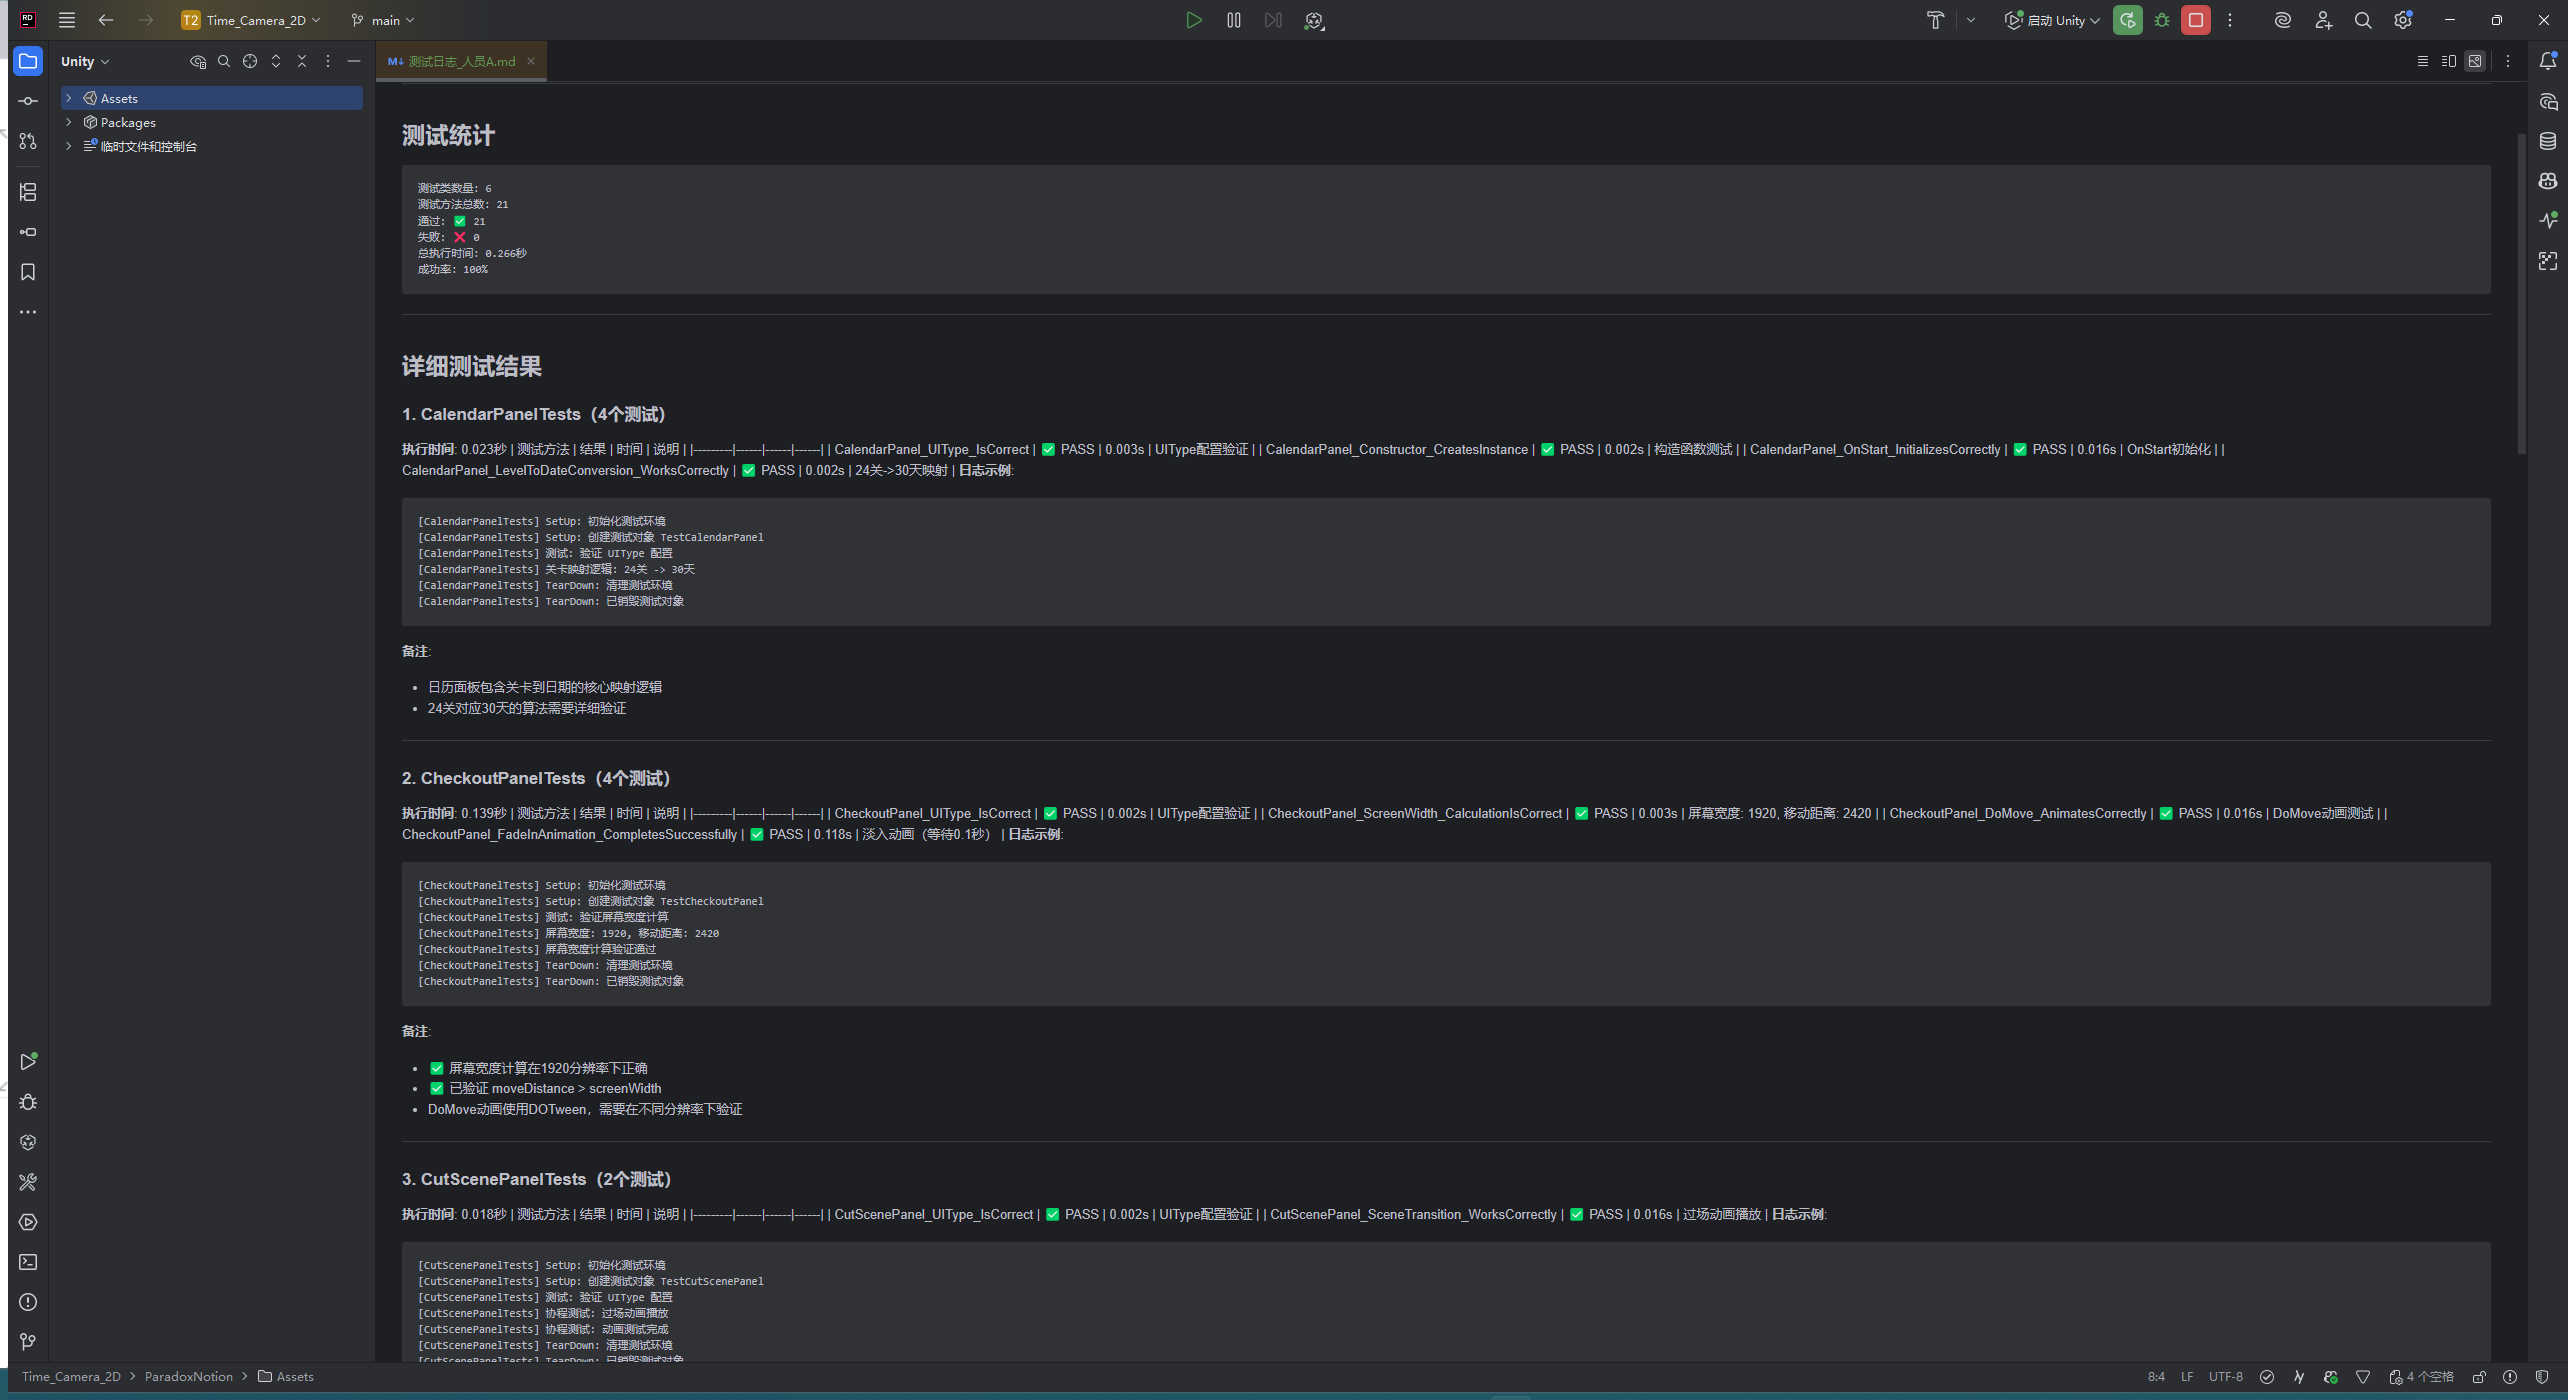Click the hammer Build icon
This screenshot has height=1400, width=2568.
tap(1935, 20)
